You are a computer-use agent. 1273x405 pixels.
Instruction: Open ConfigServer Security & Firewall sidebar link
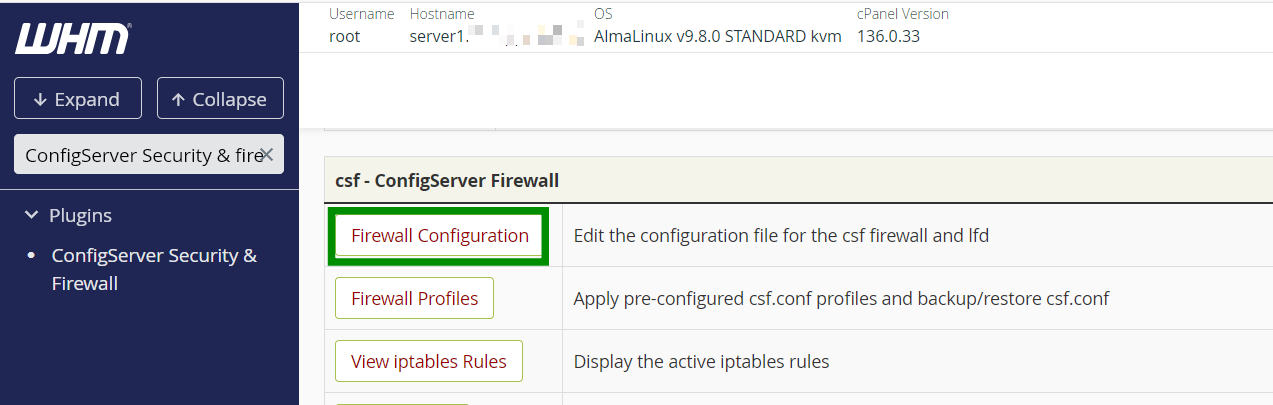[x=154, y=269]
